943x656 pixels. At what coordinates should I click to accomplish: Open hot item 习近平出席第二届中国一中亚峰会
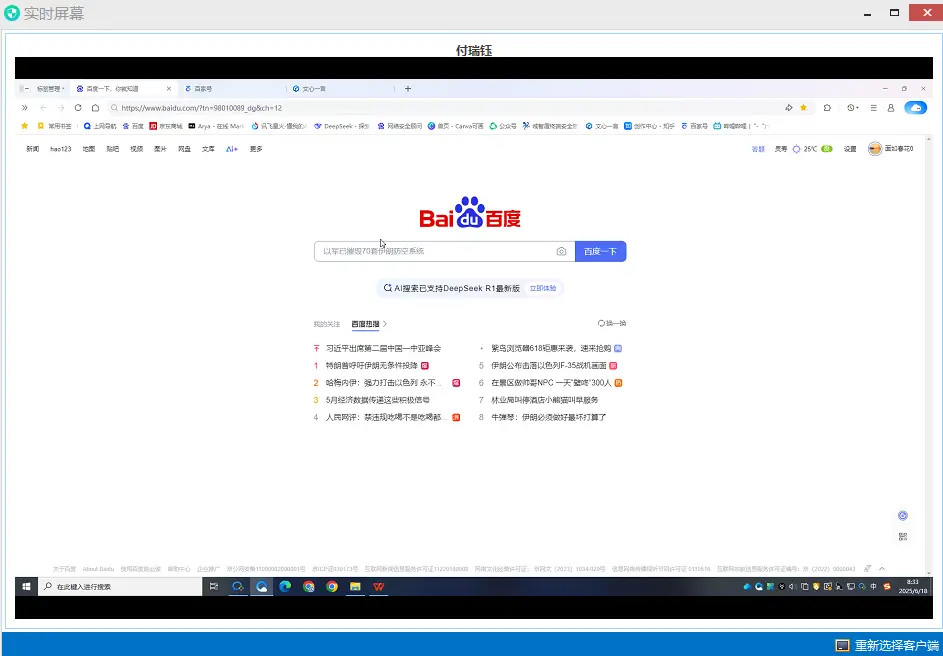coord(383,348)
